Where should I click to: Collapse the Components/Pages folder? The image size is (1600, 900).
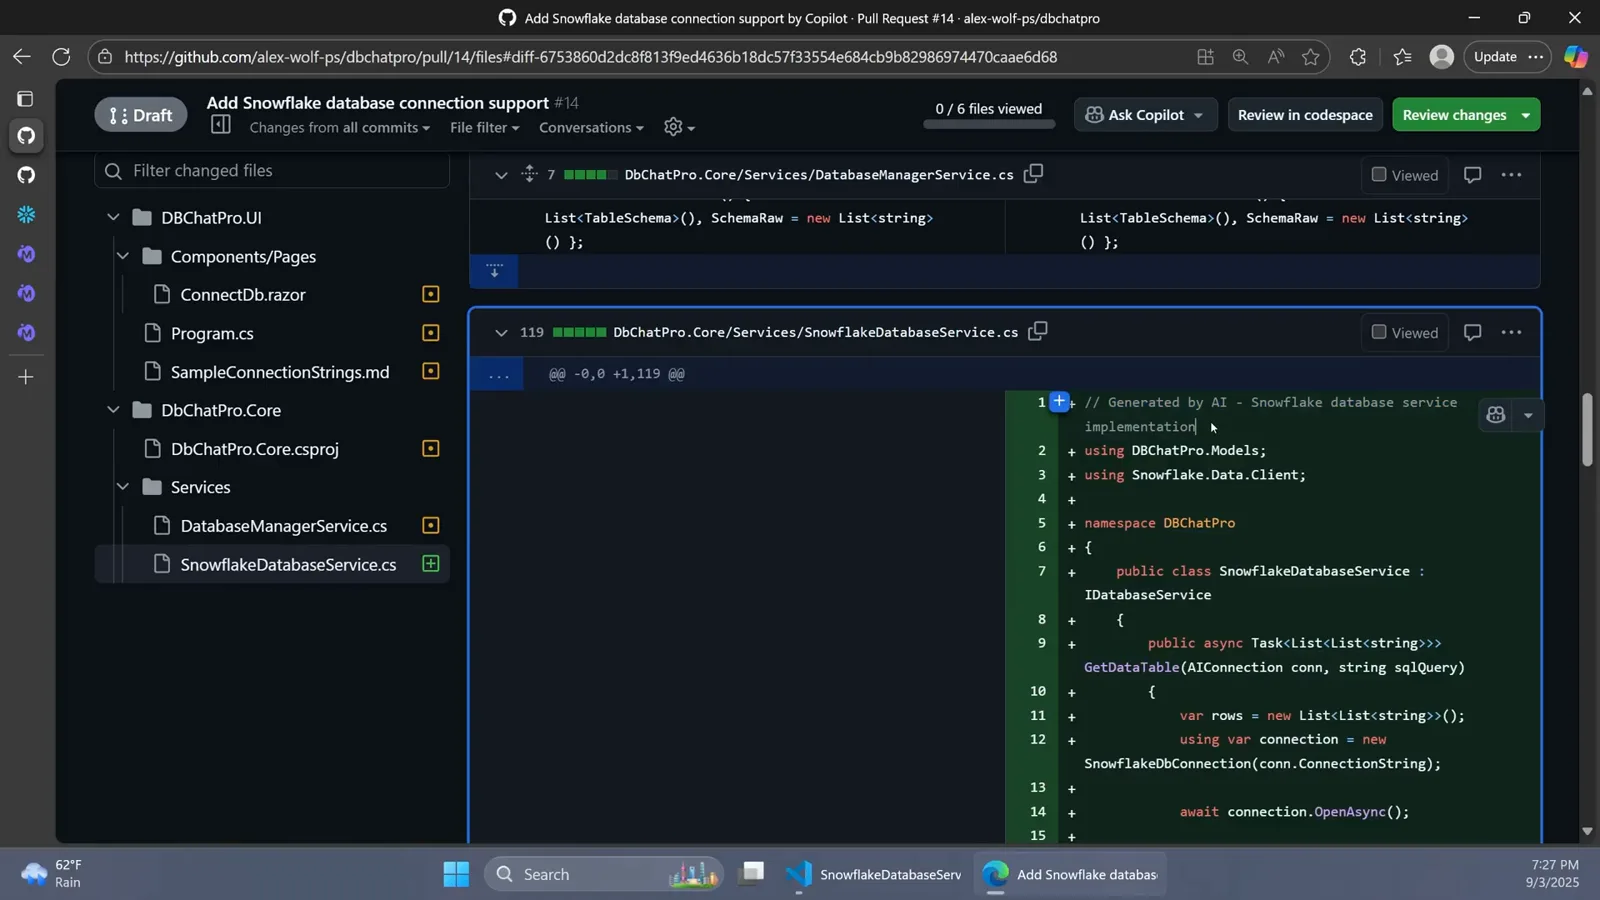point(123,256)
